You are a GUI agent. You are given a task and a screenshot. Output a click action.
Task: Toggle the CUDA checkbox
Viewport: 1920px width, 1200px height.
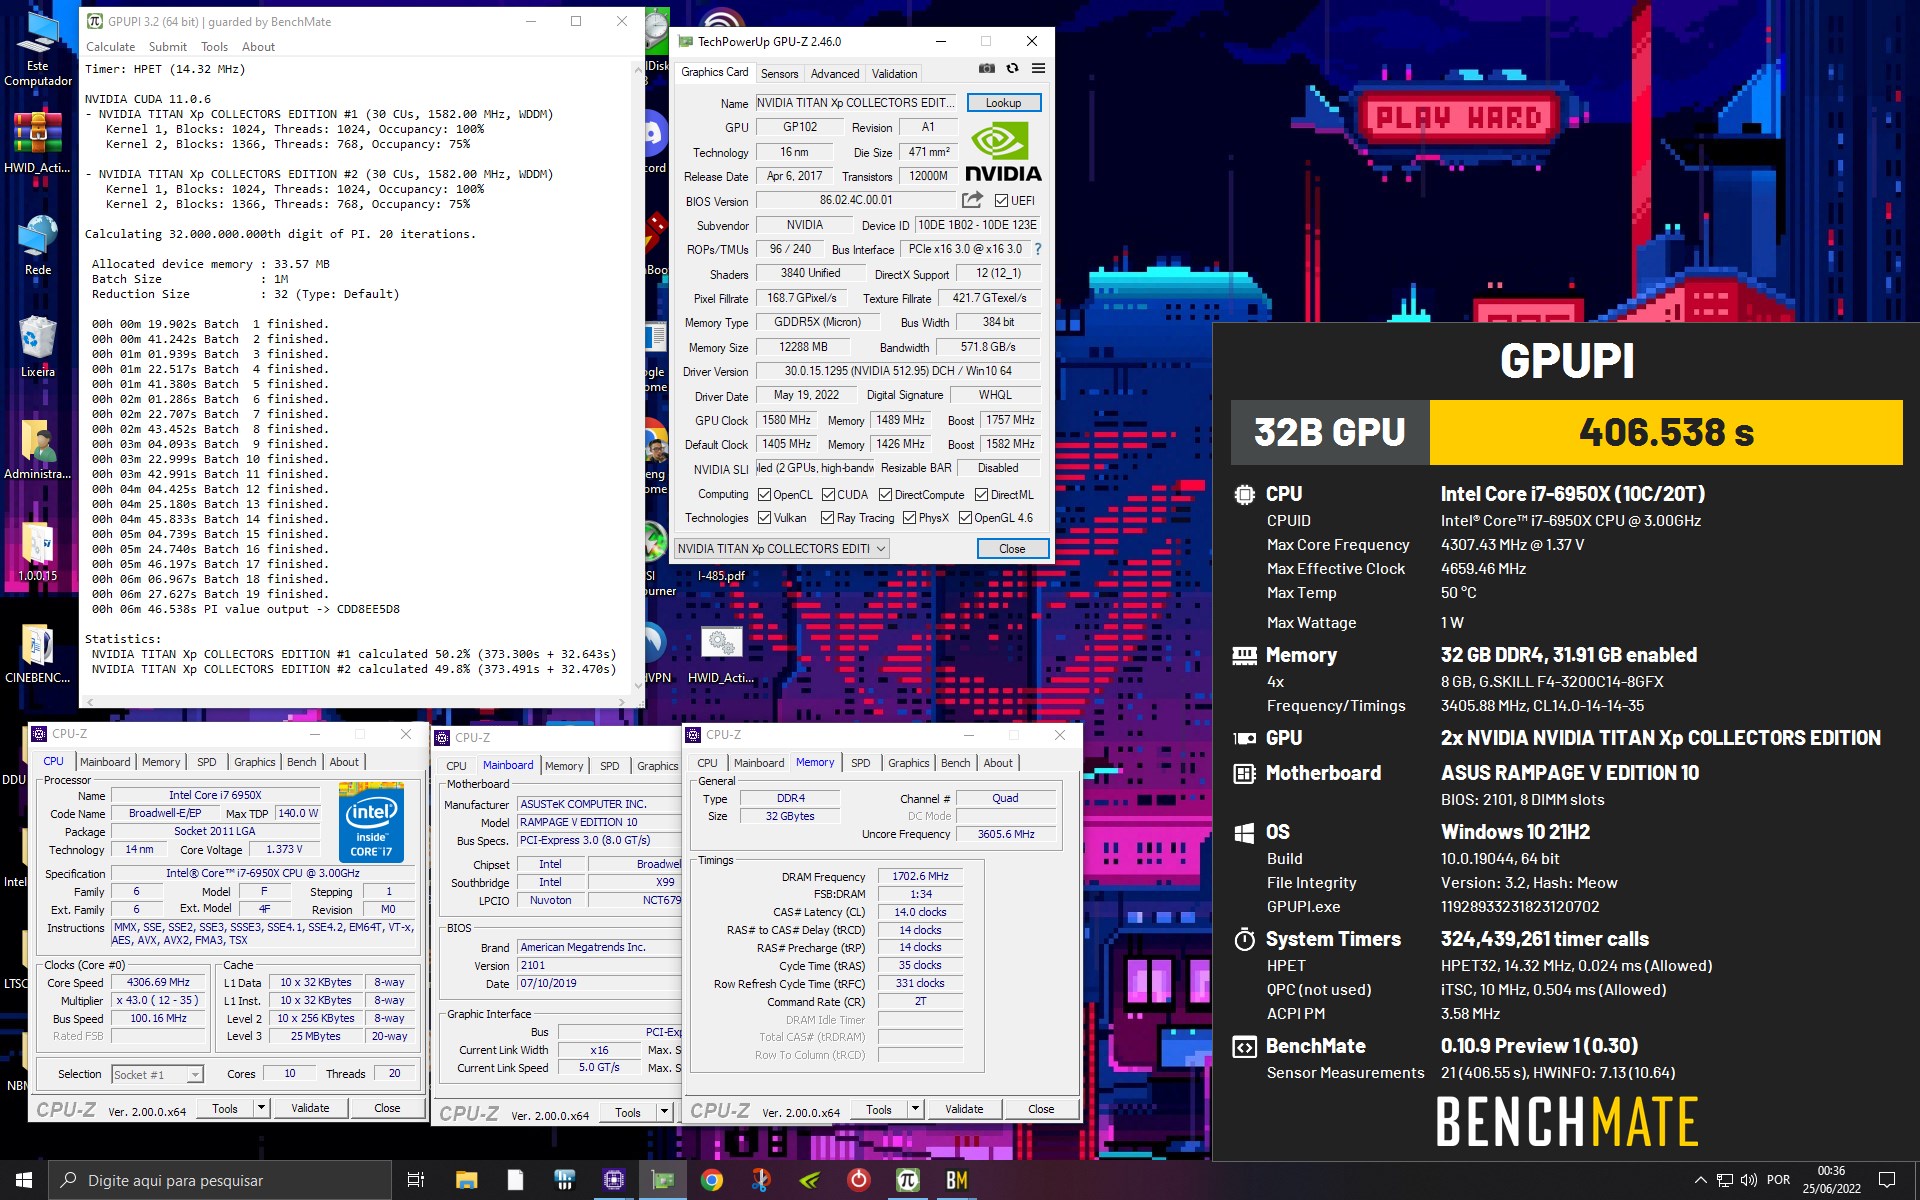pyautogui.click(x=828, y=495)
